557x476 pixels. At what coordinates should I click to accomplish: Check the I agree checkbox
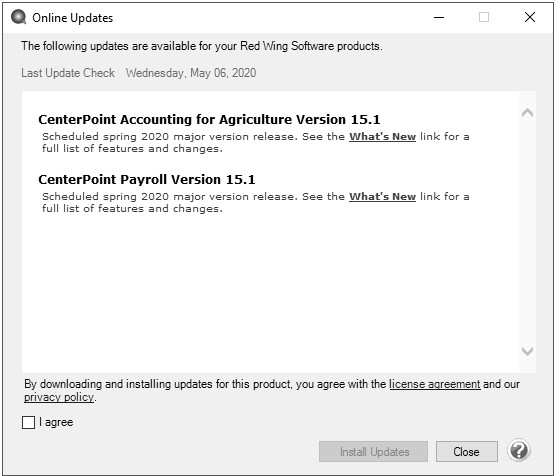click(28, 422)
